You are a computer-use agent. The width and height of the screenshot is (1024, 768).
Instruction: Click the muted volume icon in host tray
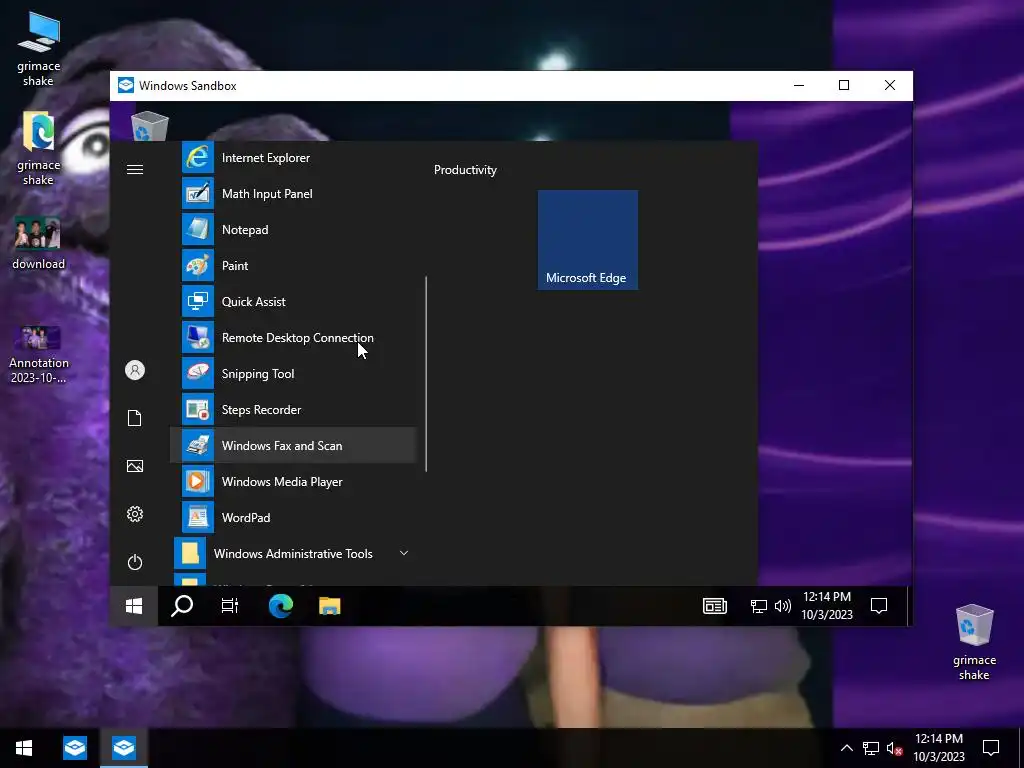[894, 748]
